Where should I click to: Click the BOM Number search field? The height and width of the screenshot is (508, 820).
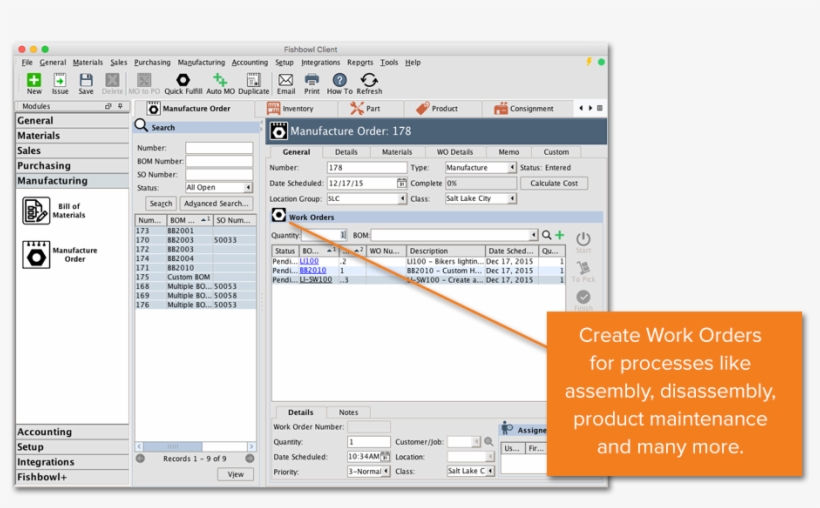pyautogui.click(x=219, y=161)
